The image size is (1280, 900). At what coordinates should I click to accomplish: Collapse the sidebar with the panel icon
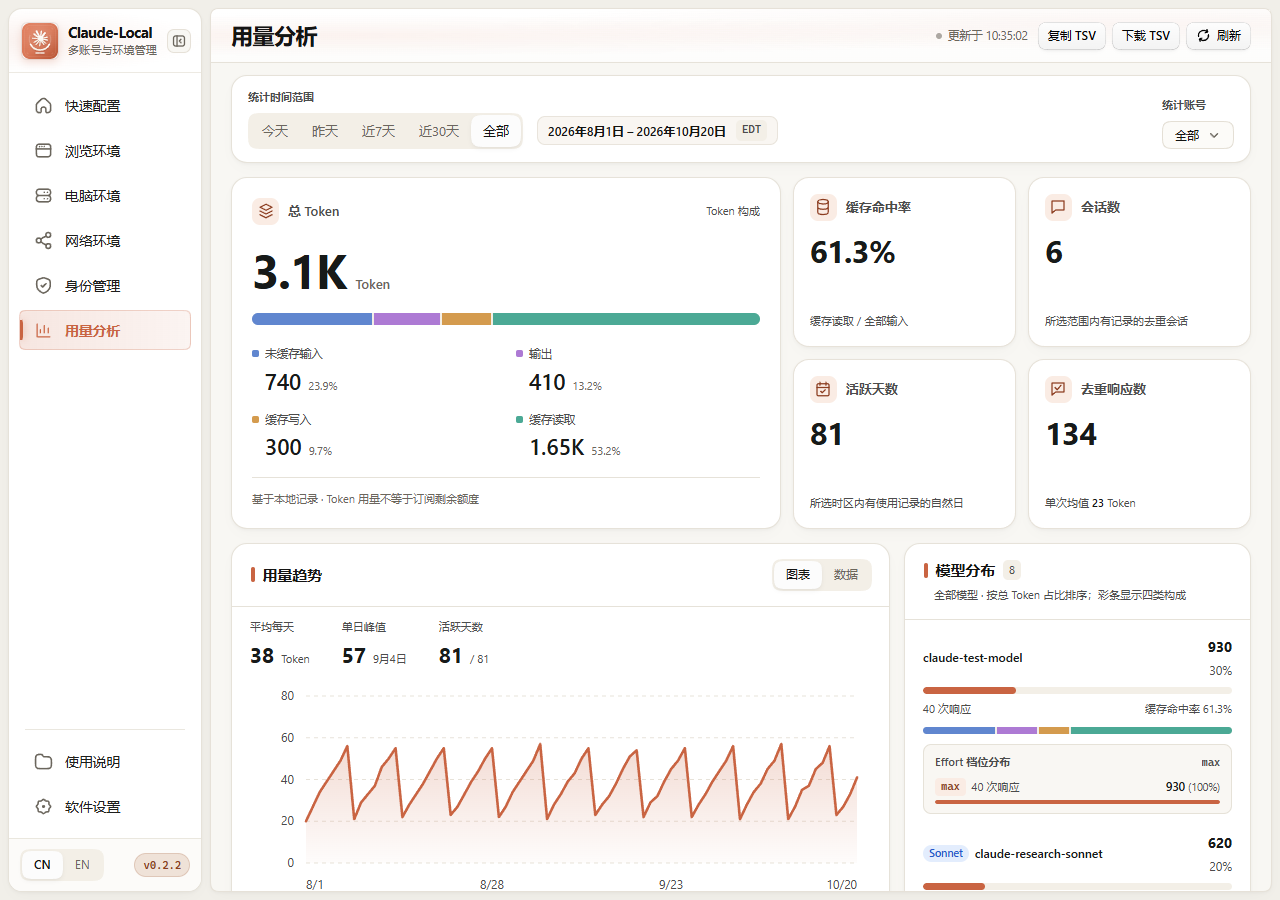pos(179,41)
